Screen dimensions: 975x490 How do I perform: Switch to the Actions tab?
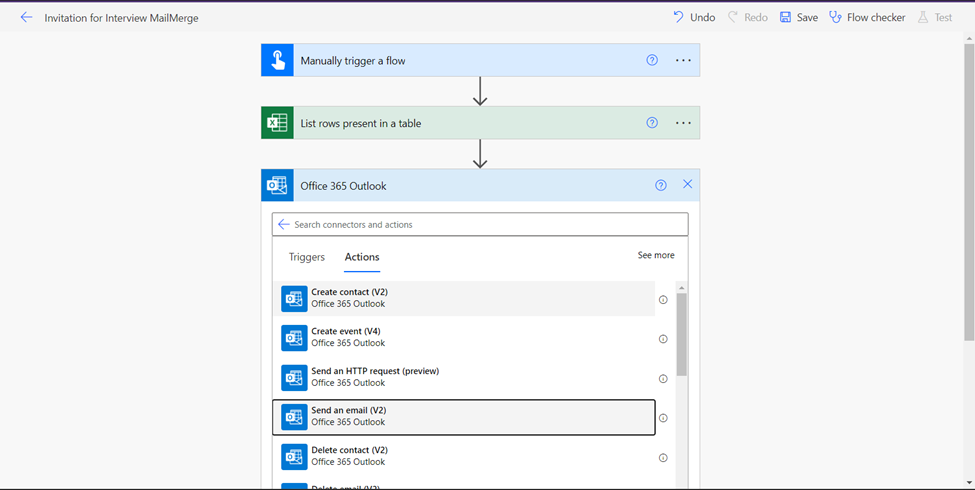click(362, 257)
